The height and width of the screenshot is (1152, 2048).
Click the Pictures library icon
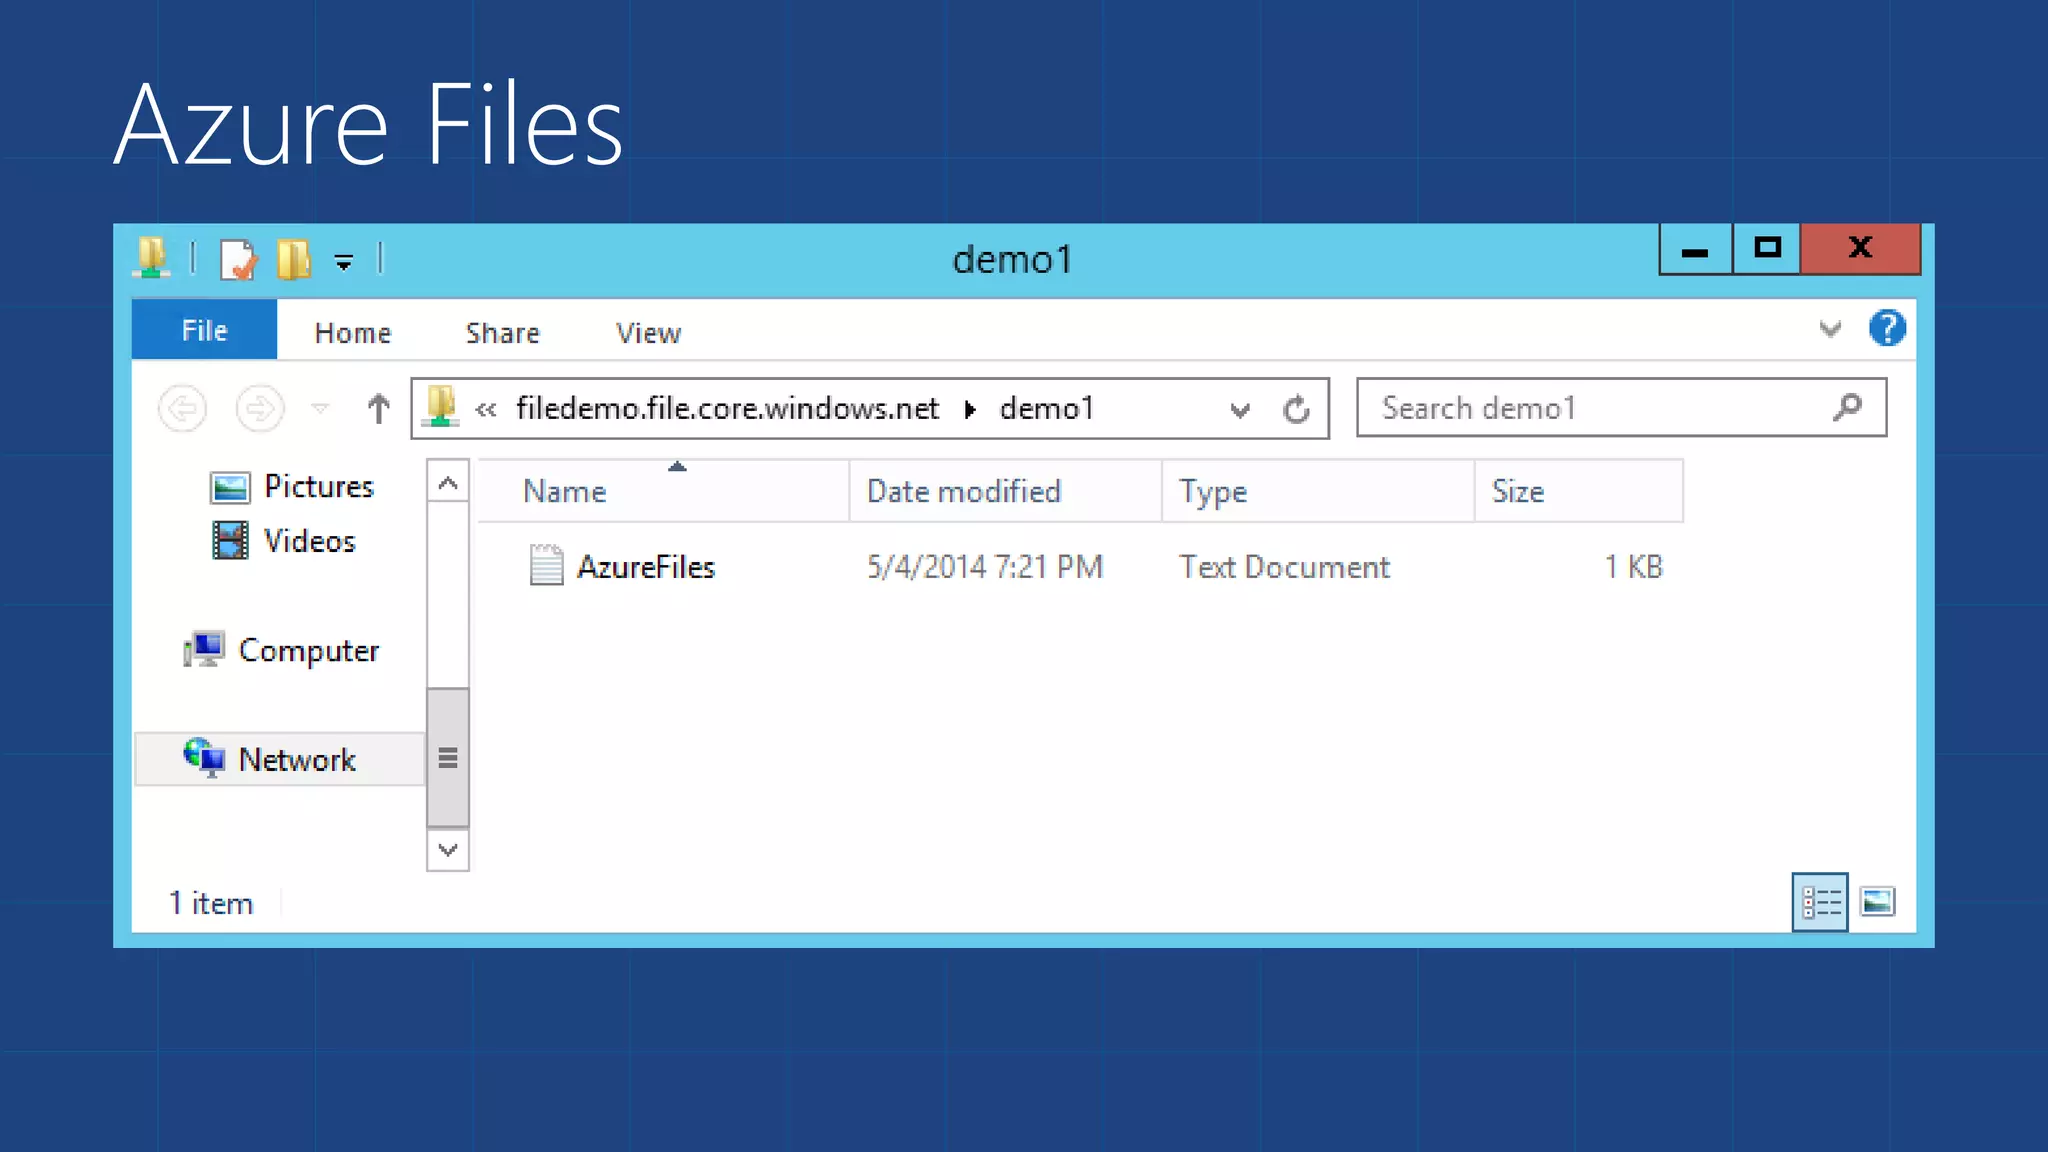(x=230, y=487)
